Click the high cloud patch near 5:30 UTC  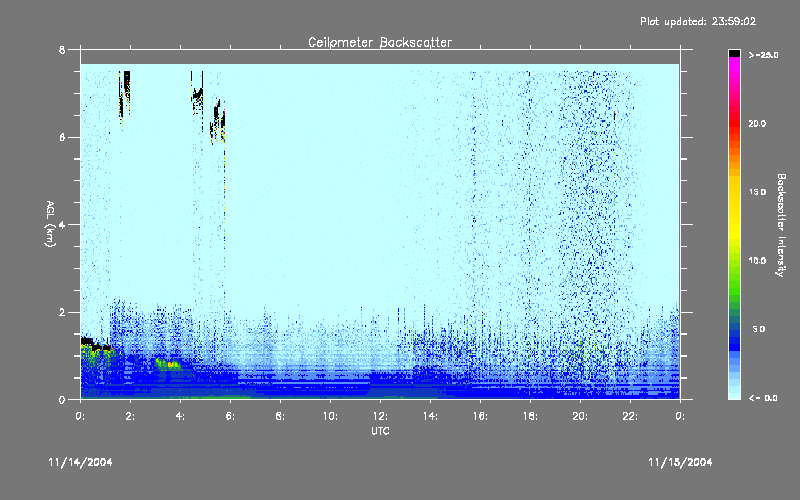(x=218, y=121)
